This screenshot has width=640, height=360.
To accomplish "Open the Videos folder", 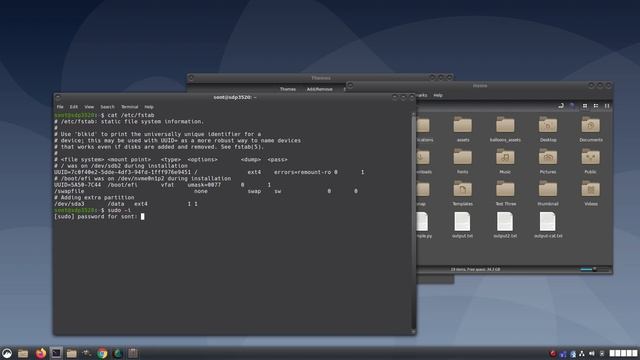I will click(591, 193).
